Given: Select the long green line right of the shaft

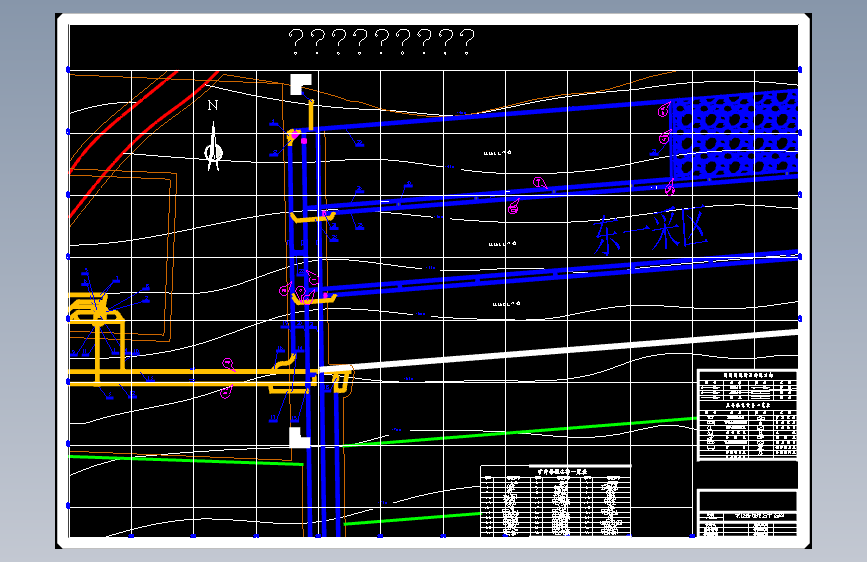Looking at the screenshot, I should pos(519,432).
